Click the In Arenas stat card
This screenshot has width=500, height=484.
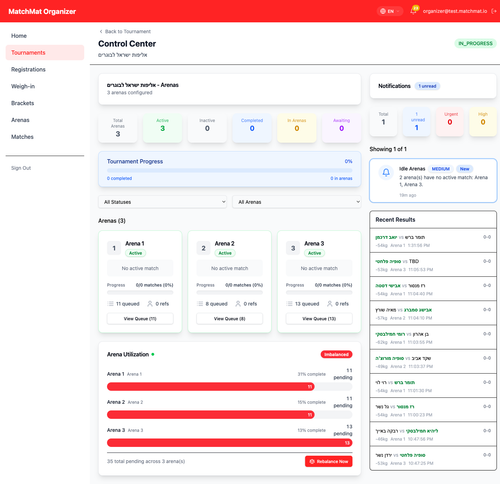click(x=297, y=128)
